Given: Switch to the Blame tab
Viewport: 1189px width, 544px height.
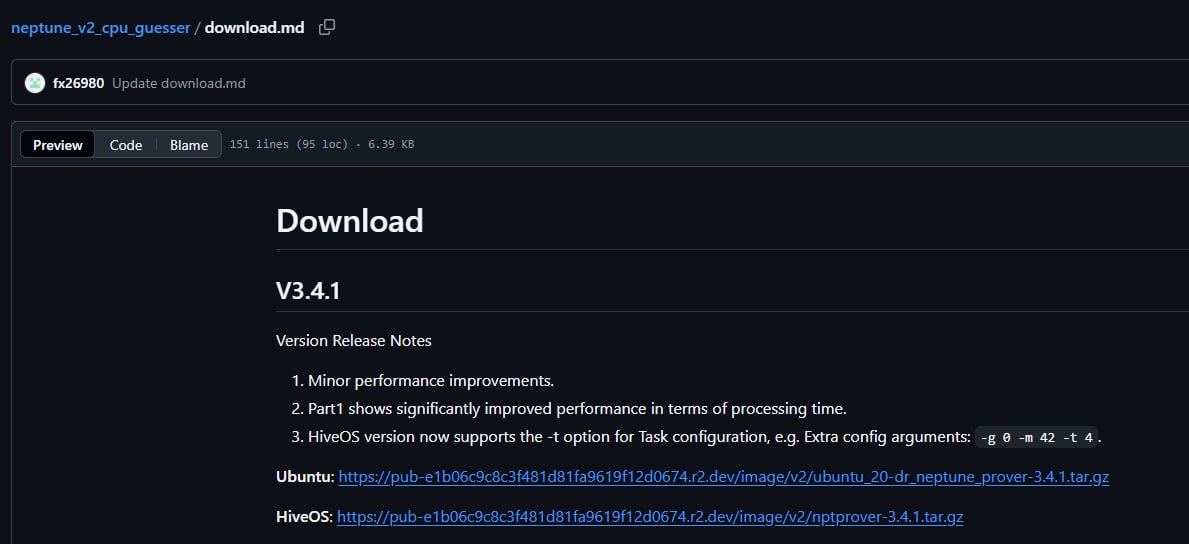Looking at the screenshot, I should (x=189, y=145).
